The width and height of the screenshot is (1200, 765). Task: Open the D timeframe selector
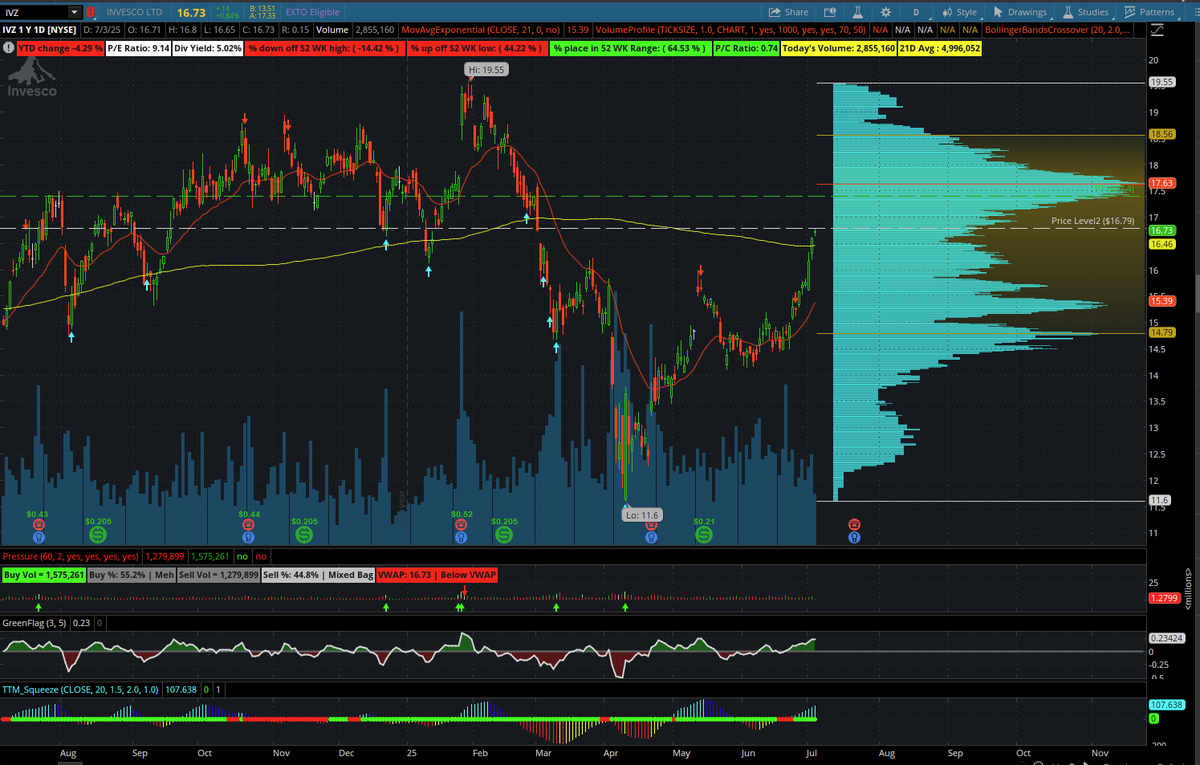click(x=917, y=12)
